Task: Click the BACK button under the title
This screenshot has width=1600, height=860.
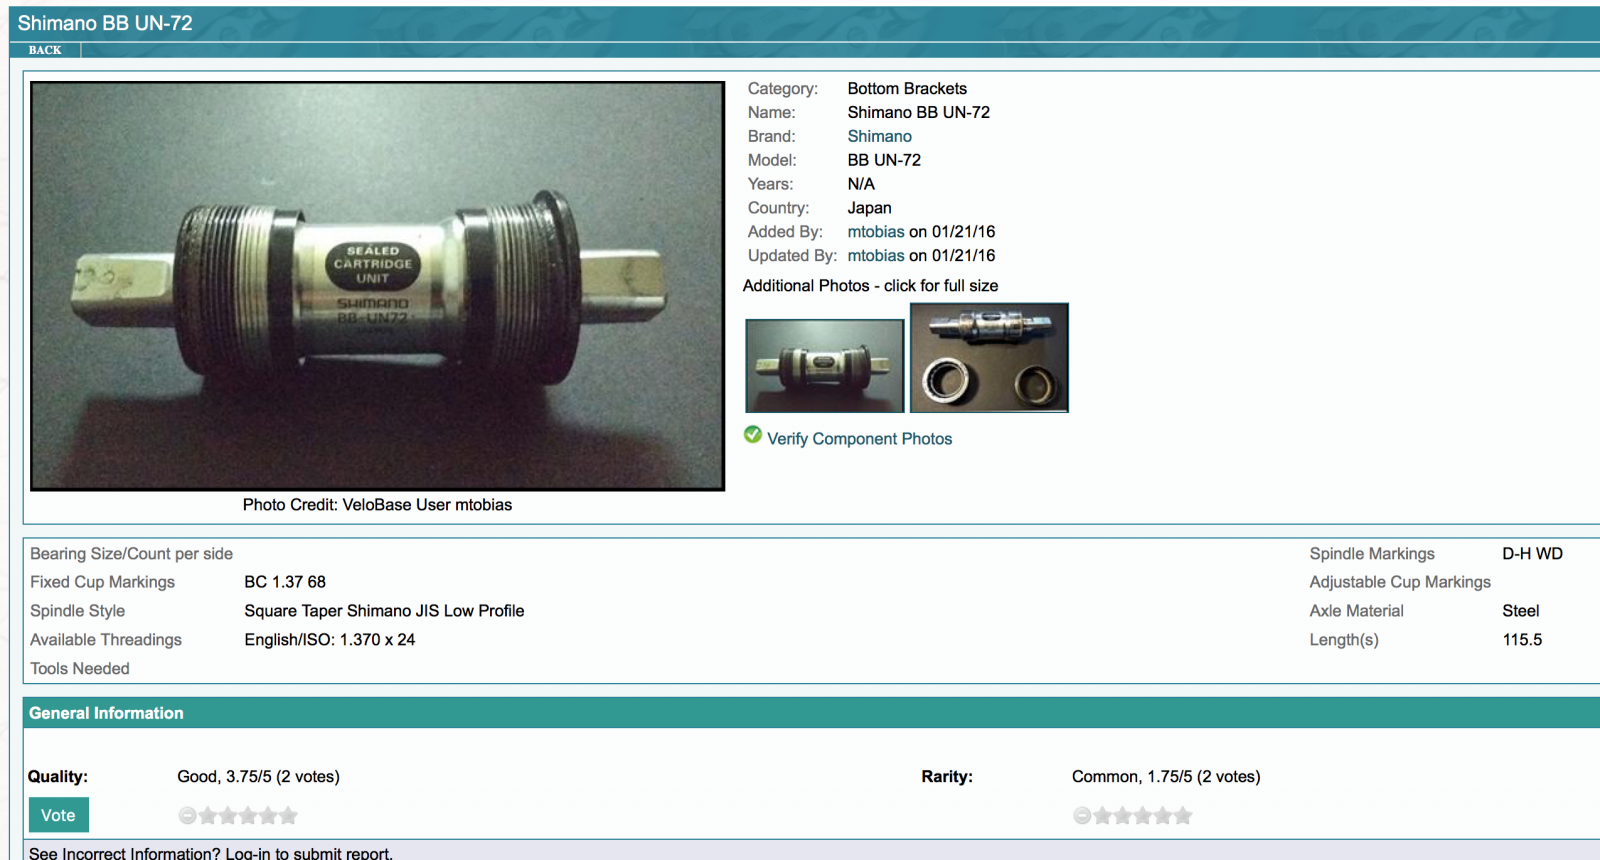Action: click(x=45, y=50)
